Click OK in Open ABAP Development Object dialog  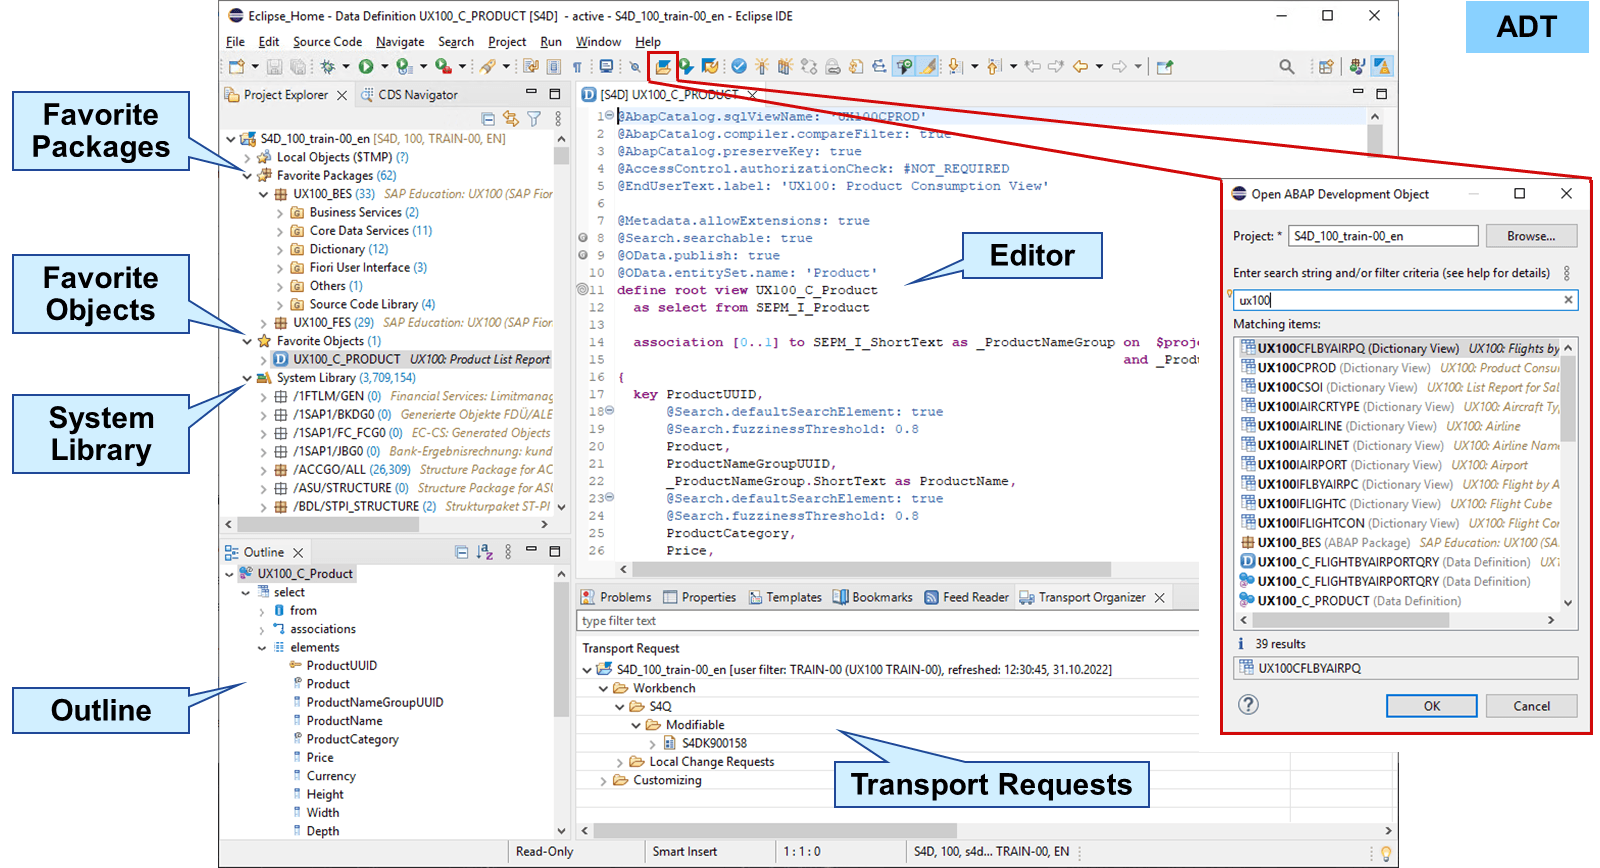[x=1431, y=706]
